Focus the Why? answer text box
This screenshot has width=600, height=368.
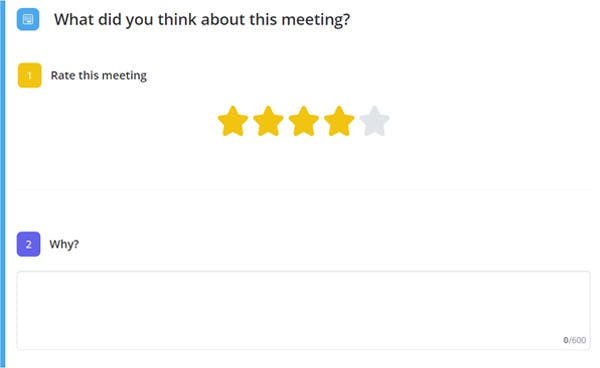pos(303,311)
